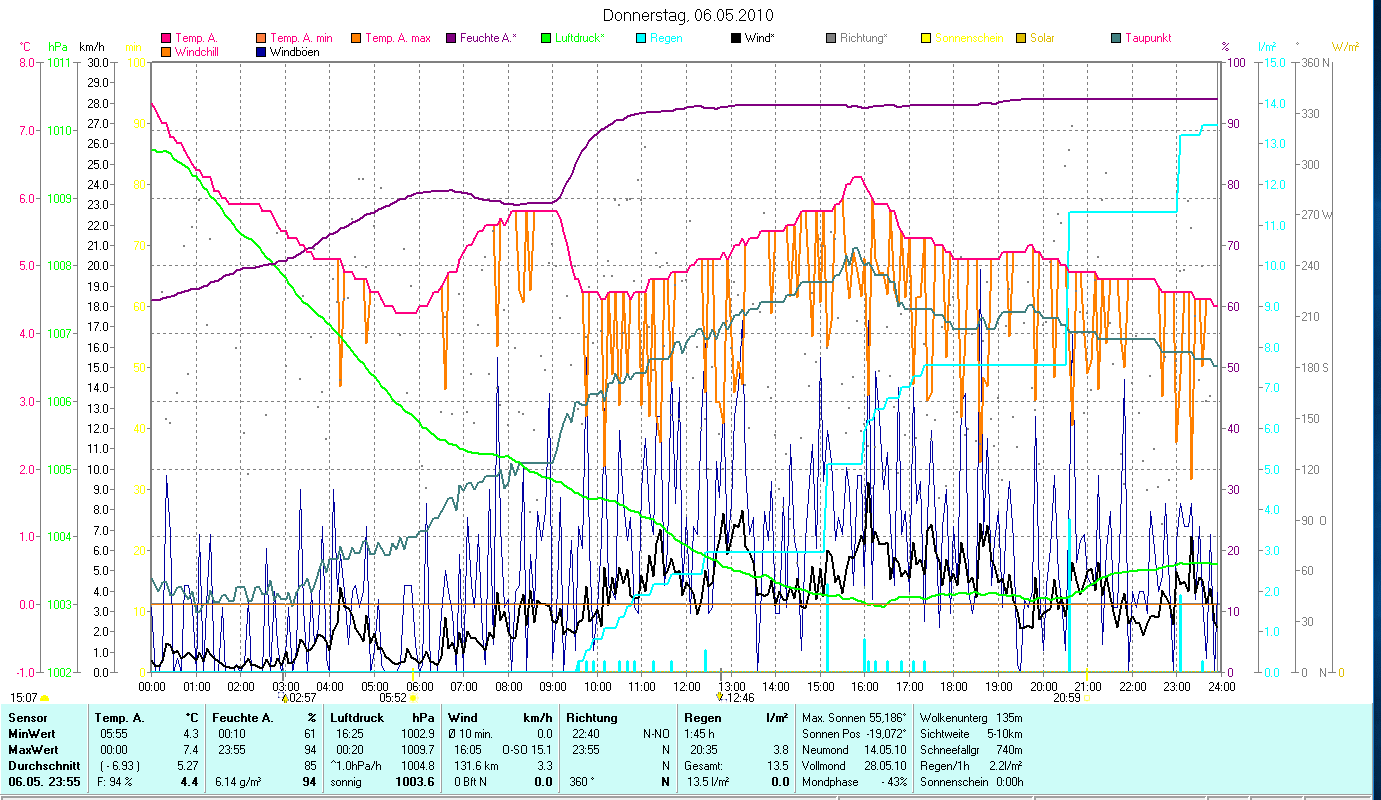Click the cyan Regen legend square
This screenshot has width=1381, height=800.
point(642,39)
